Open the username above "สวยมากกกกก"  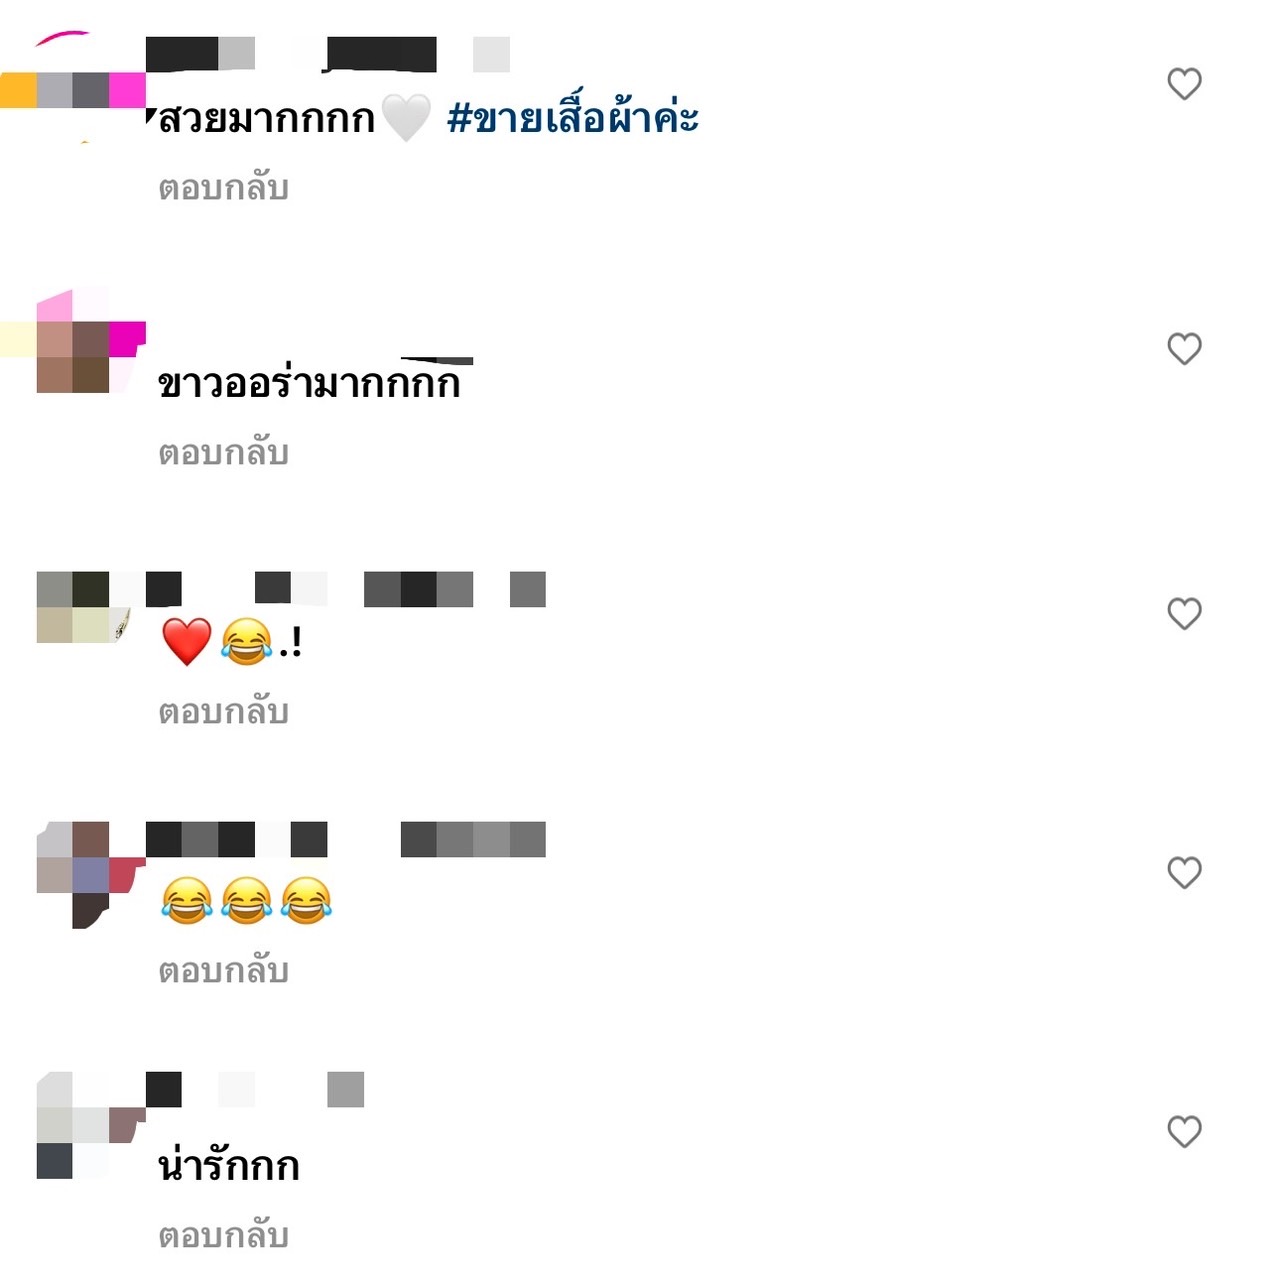point(328,54)
